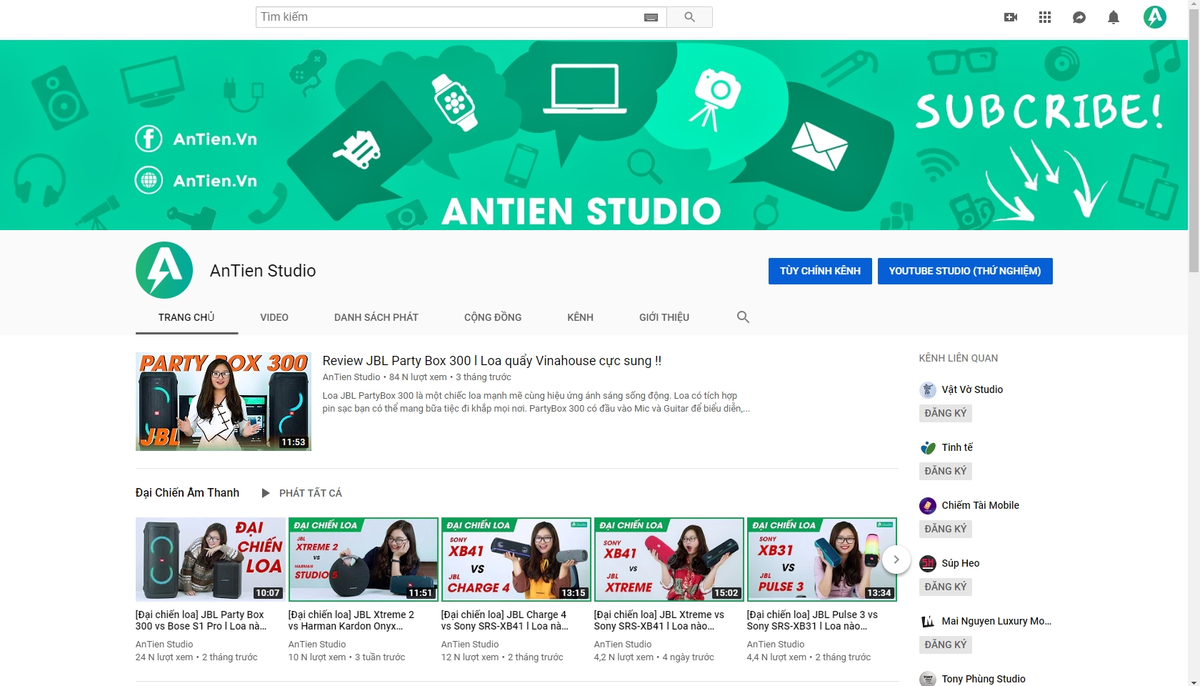Open the YouTube apps grid
The height and width of the screenshot is (686, 1200).
pyautogui.click(x=1045, y=17)
